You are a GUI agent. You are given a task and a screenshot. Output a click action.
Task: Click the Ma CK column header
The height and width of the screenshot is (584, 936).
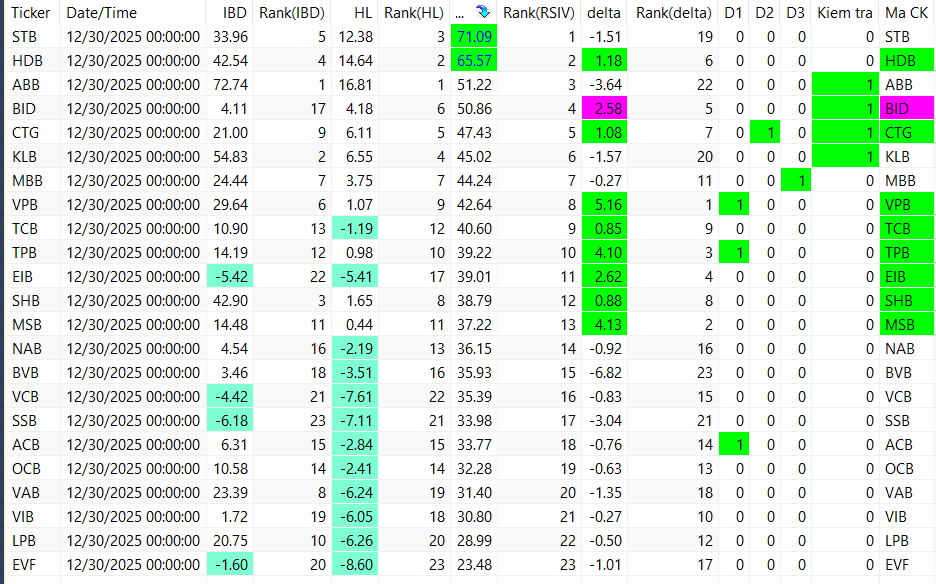[906, 13]
